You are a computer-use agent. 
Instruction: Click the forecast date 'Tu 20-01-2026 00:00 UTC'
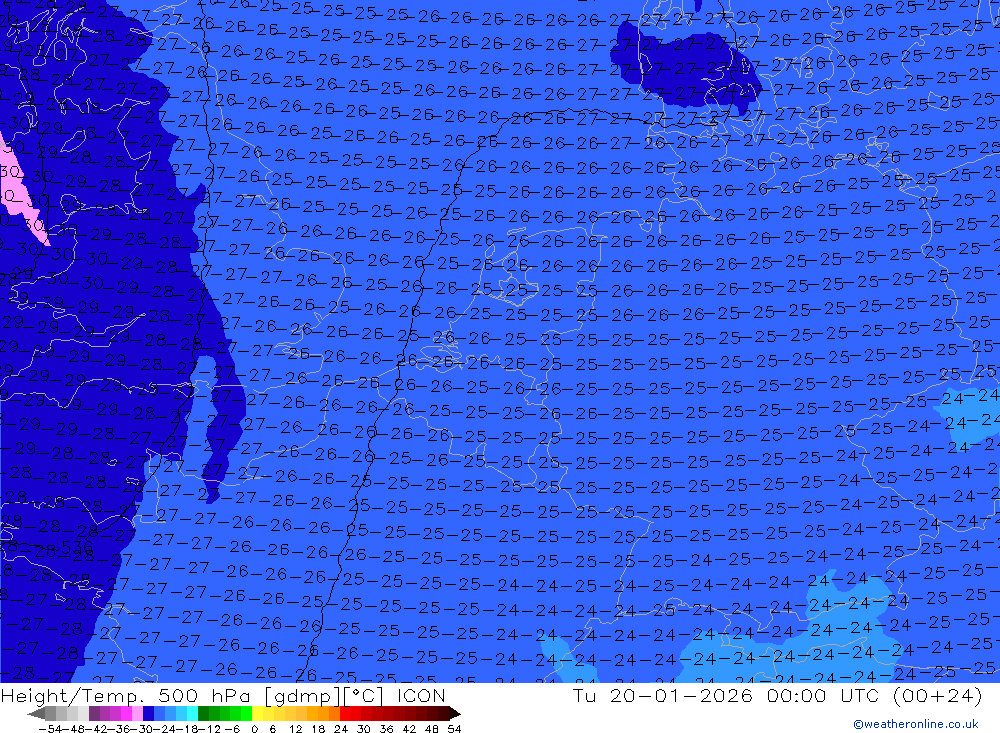click(x=728, y=695)
